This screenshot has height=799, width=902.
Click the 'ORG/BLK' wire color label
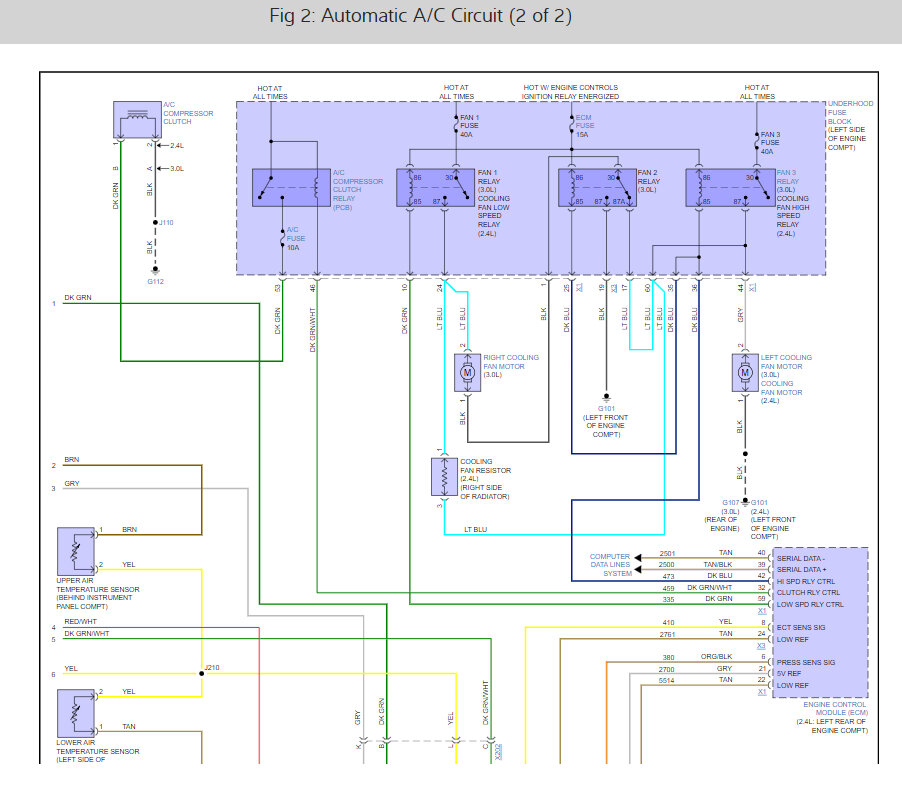(x=716, y=656)
